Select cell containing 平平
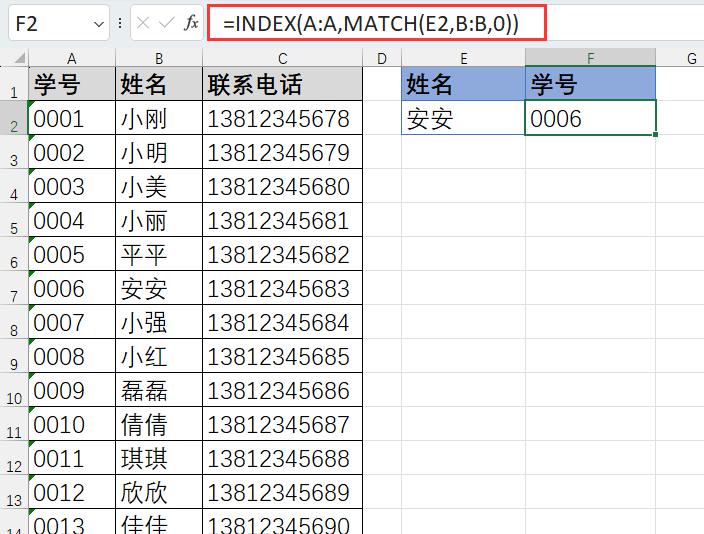 tap(159, 254)
